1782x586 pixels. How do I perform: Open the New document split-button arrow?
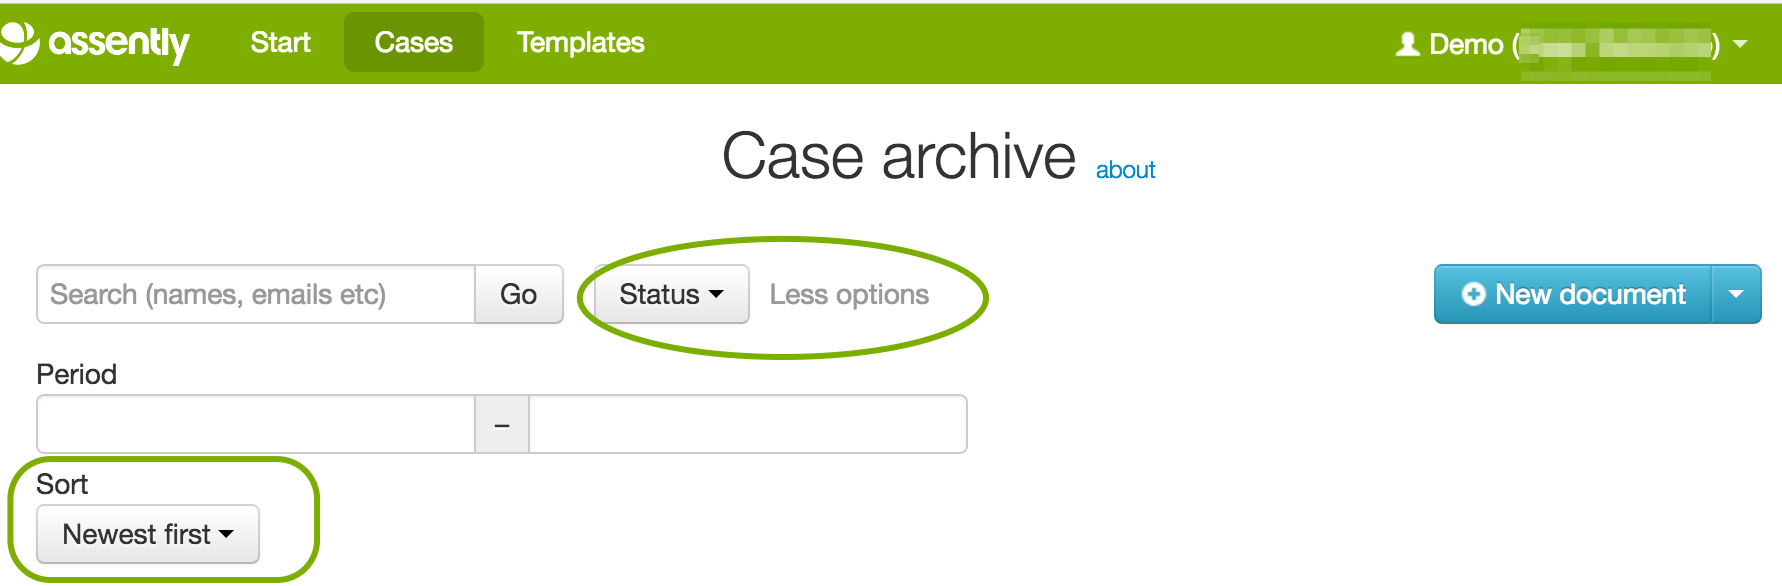point(1736,294)
